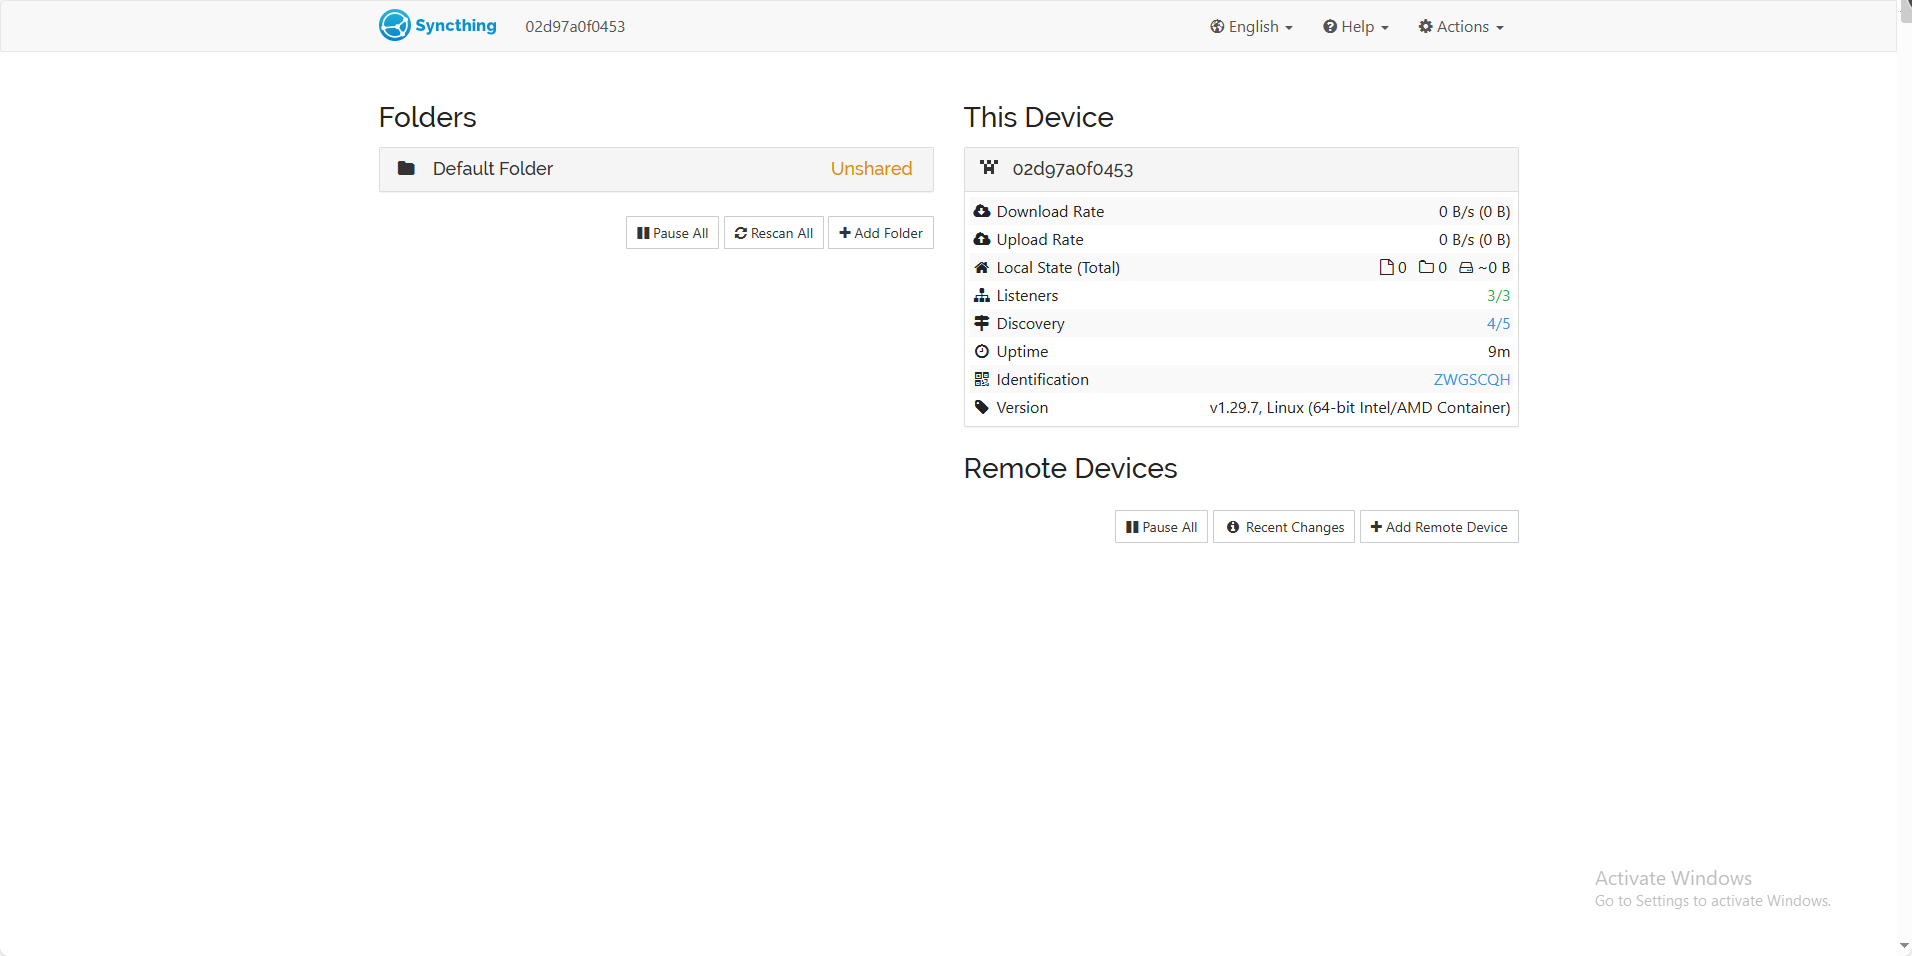Click the 4/5 discovery value
The width and height of the screenshot is (1912, 956).
click(x=1498, y=323)
